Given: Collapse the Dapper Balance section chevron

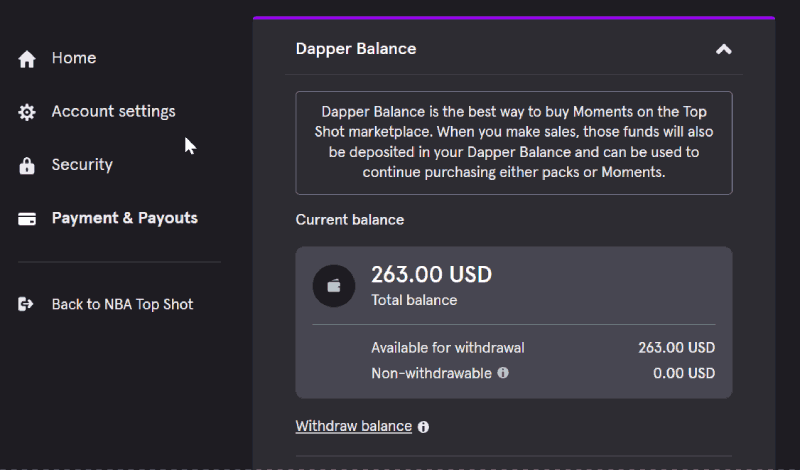Looking at the screenshot, I should pos(723,50).
